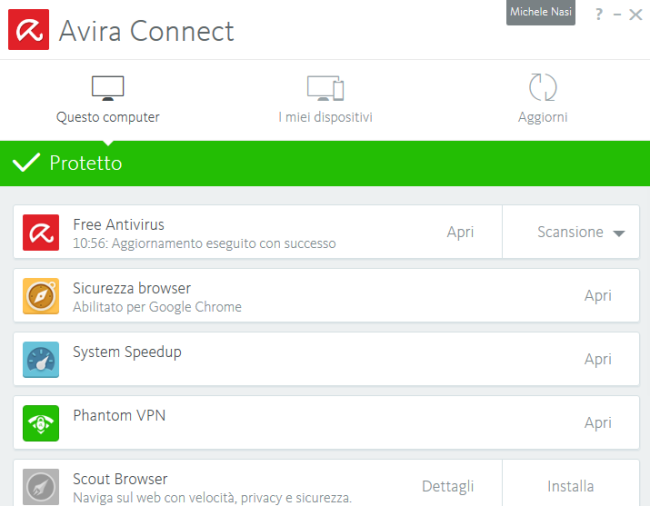Open the I miei dispositivi devices icon
The image size is (650, 506).
tap(325, 88)
